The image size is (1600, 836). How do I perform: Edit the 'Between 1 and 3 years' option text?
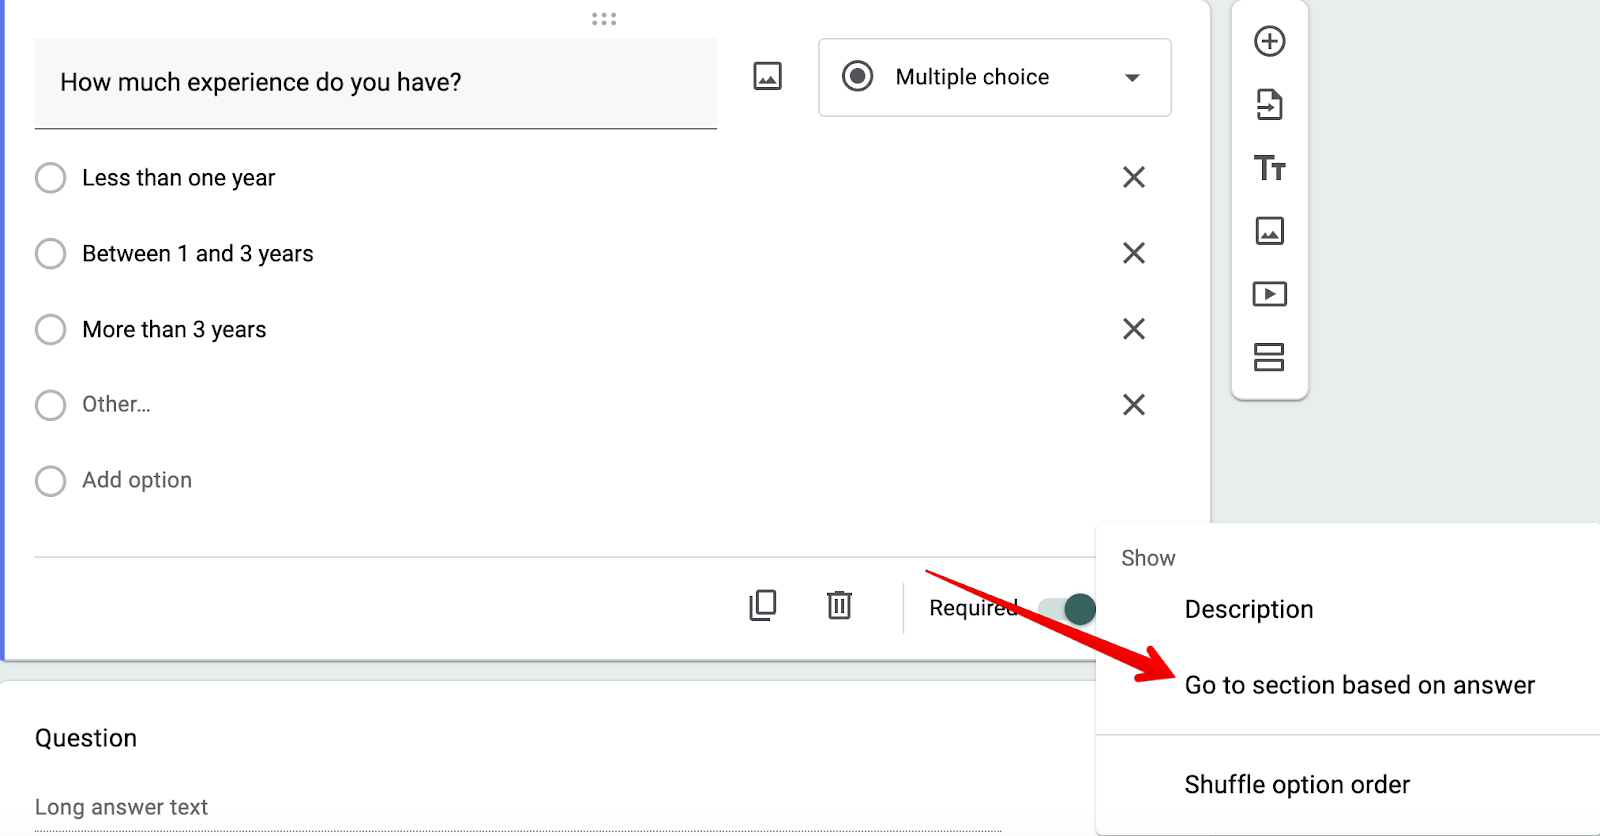[198, 254]
